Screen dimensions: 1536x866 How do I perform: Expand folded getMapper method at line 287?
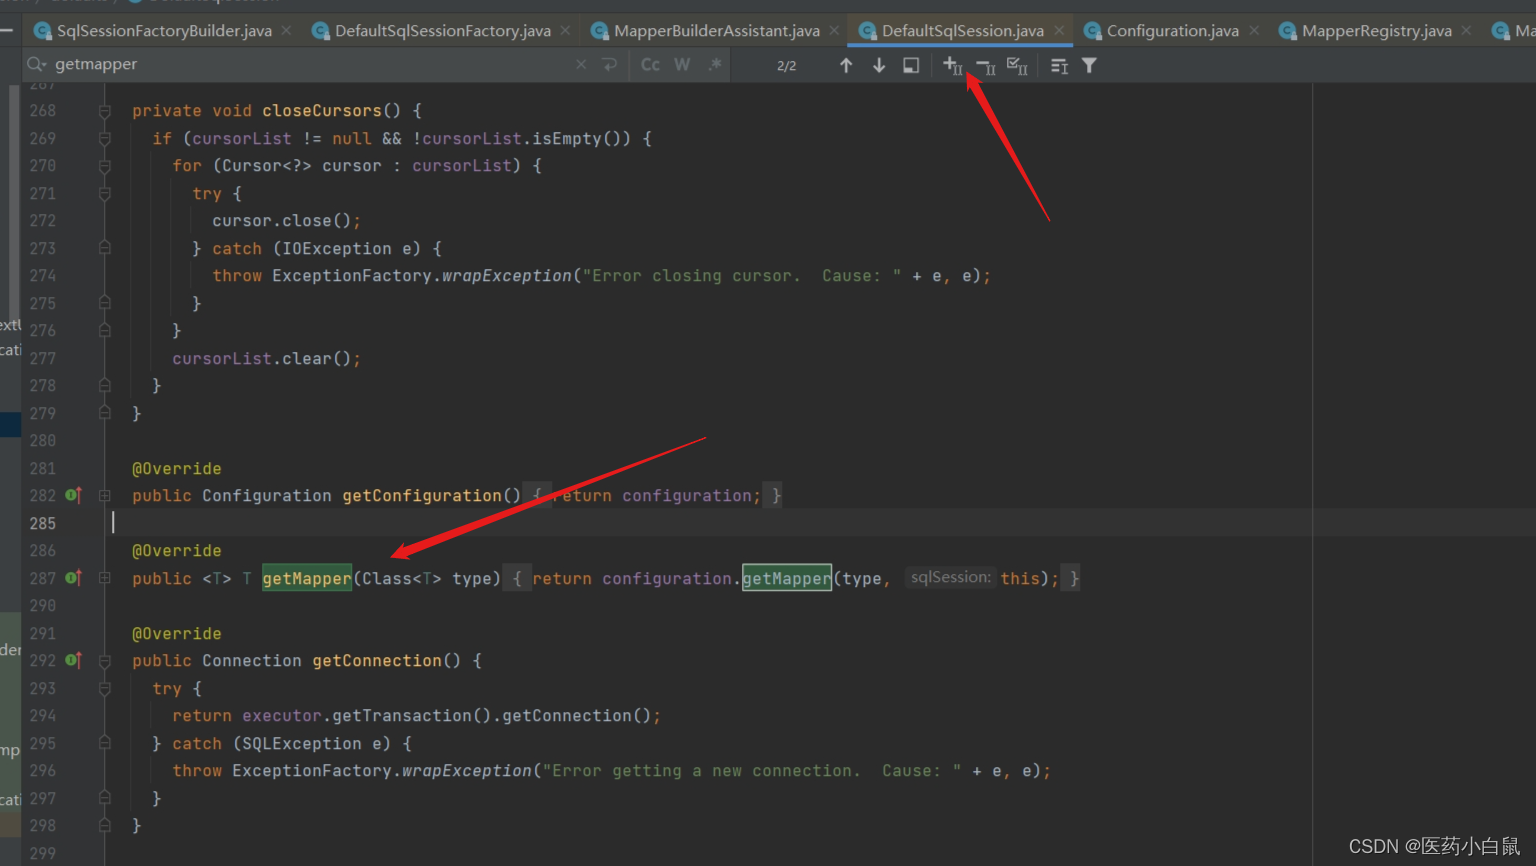point(105,578)
